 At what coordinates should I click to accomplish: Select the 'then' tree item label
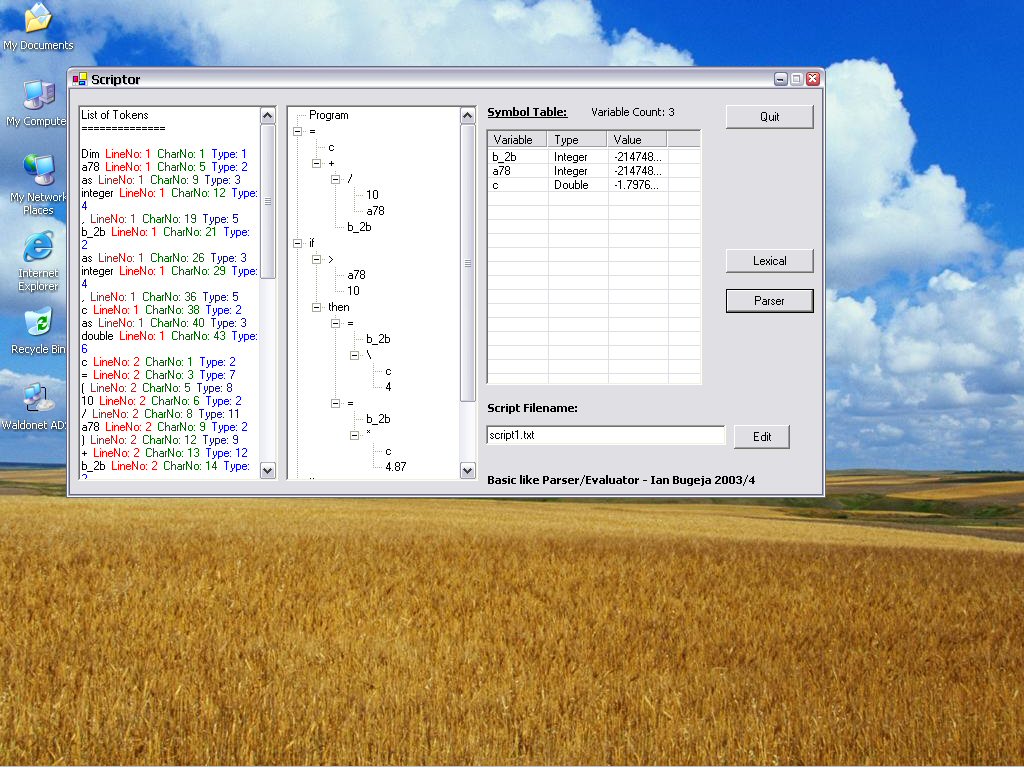pos(338,307)
